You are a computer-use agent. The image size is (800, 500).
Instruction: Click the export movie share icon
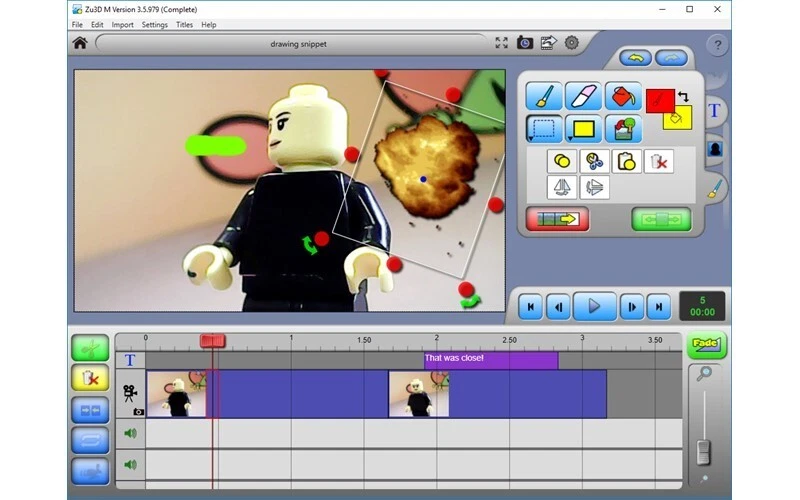coord(548,43)
